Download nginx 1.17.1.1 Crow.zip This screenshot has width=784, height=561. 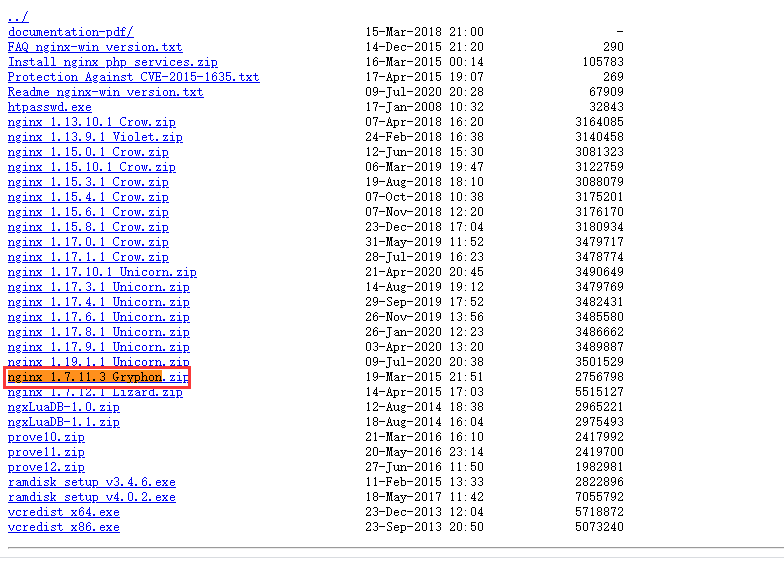[88, 257]
